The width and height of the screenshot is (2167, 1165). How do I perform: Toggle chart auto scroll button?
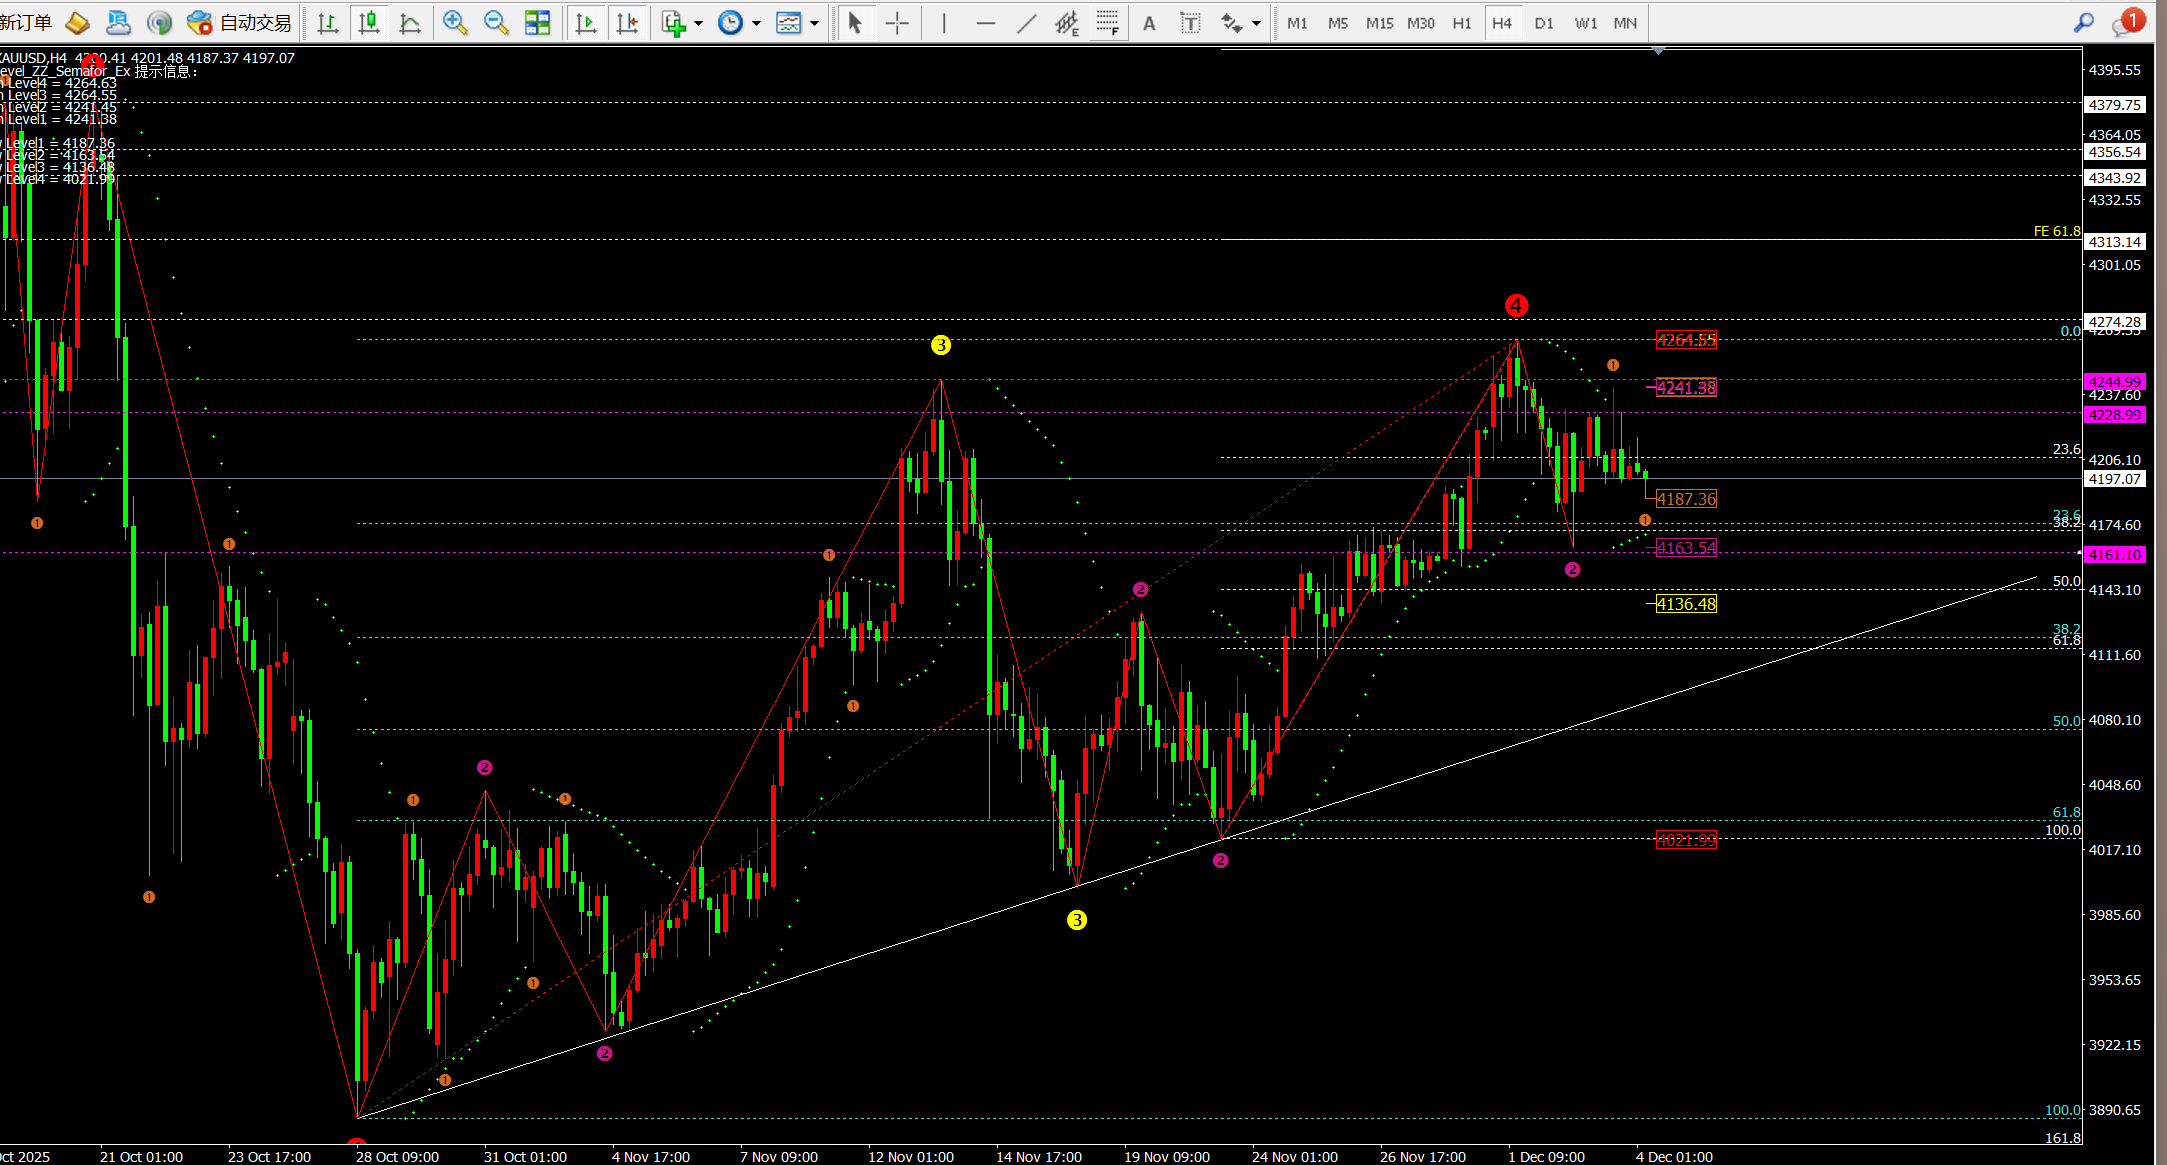point(586,23)
